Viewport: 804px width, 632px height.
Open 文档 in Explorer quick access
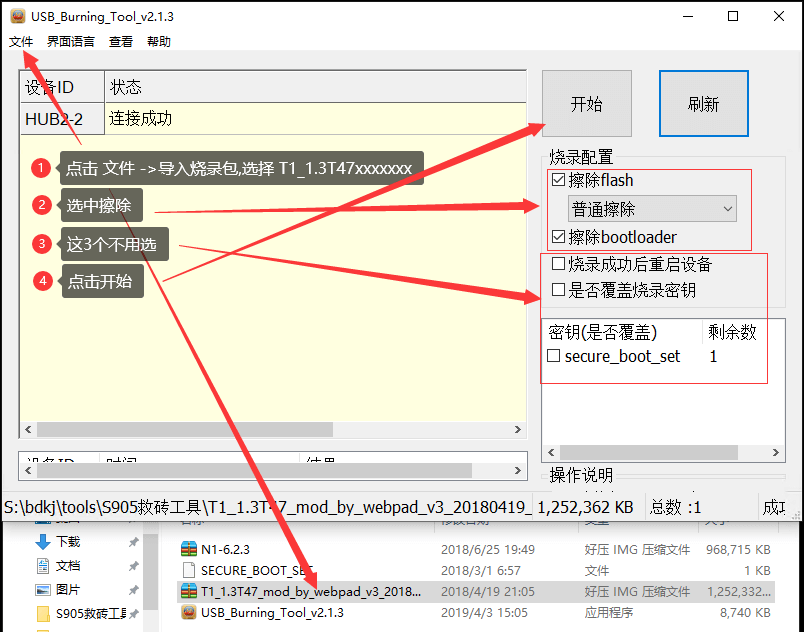pos(68,566)
